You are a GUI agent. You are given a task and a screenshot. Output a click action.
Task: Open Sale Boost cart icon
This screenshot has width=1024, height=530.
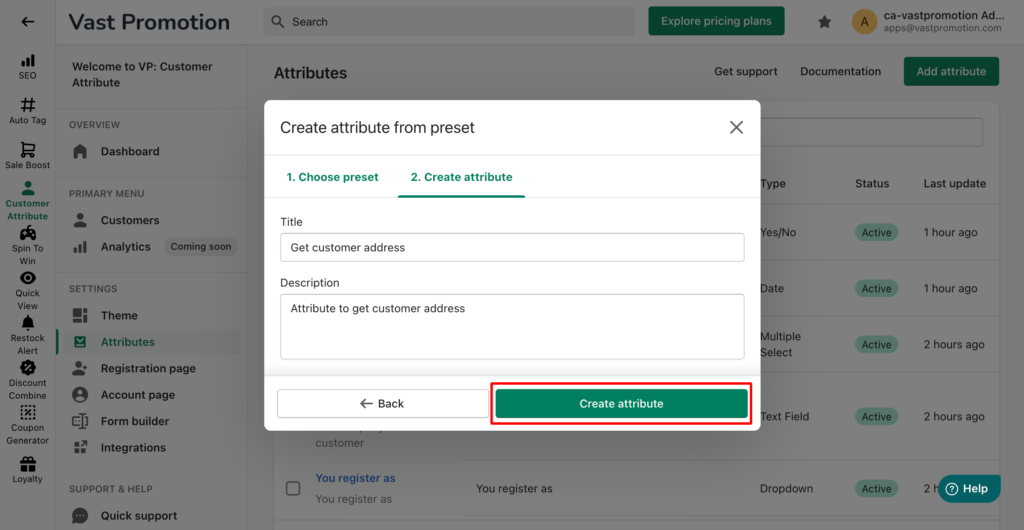tap(27, 150)
